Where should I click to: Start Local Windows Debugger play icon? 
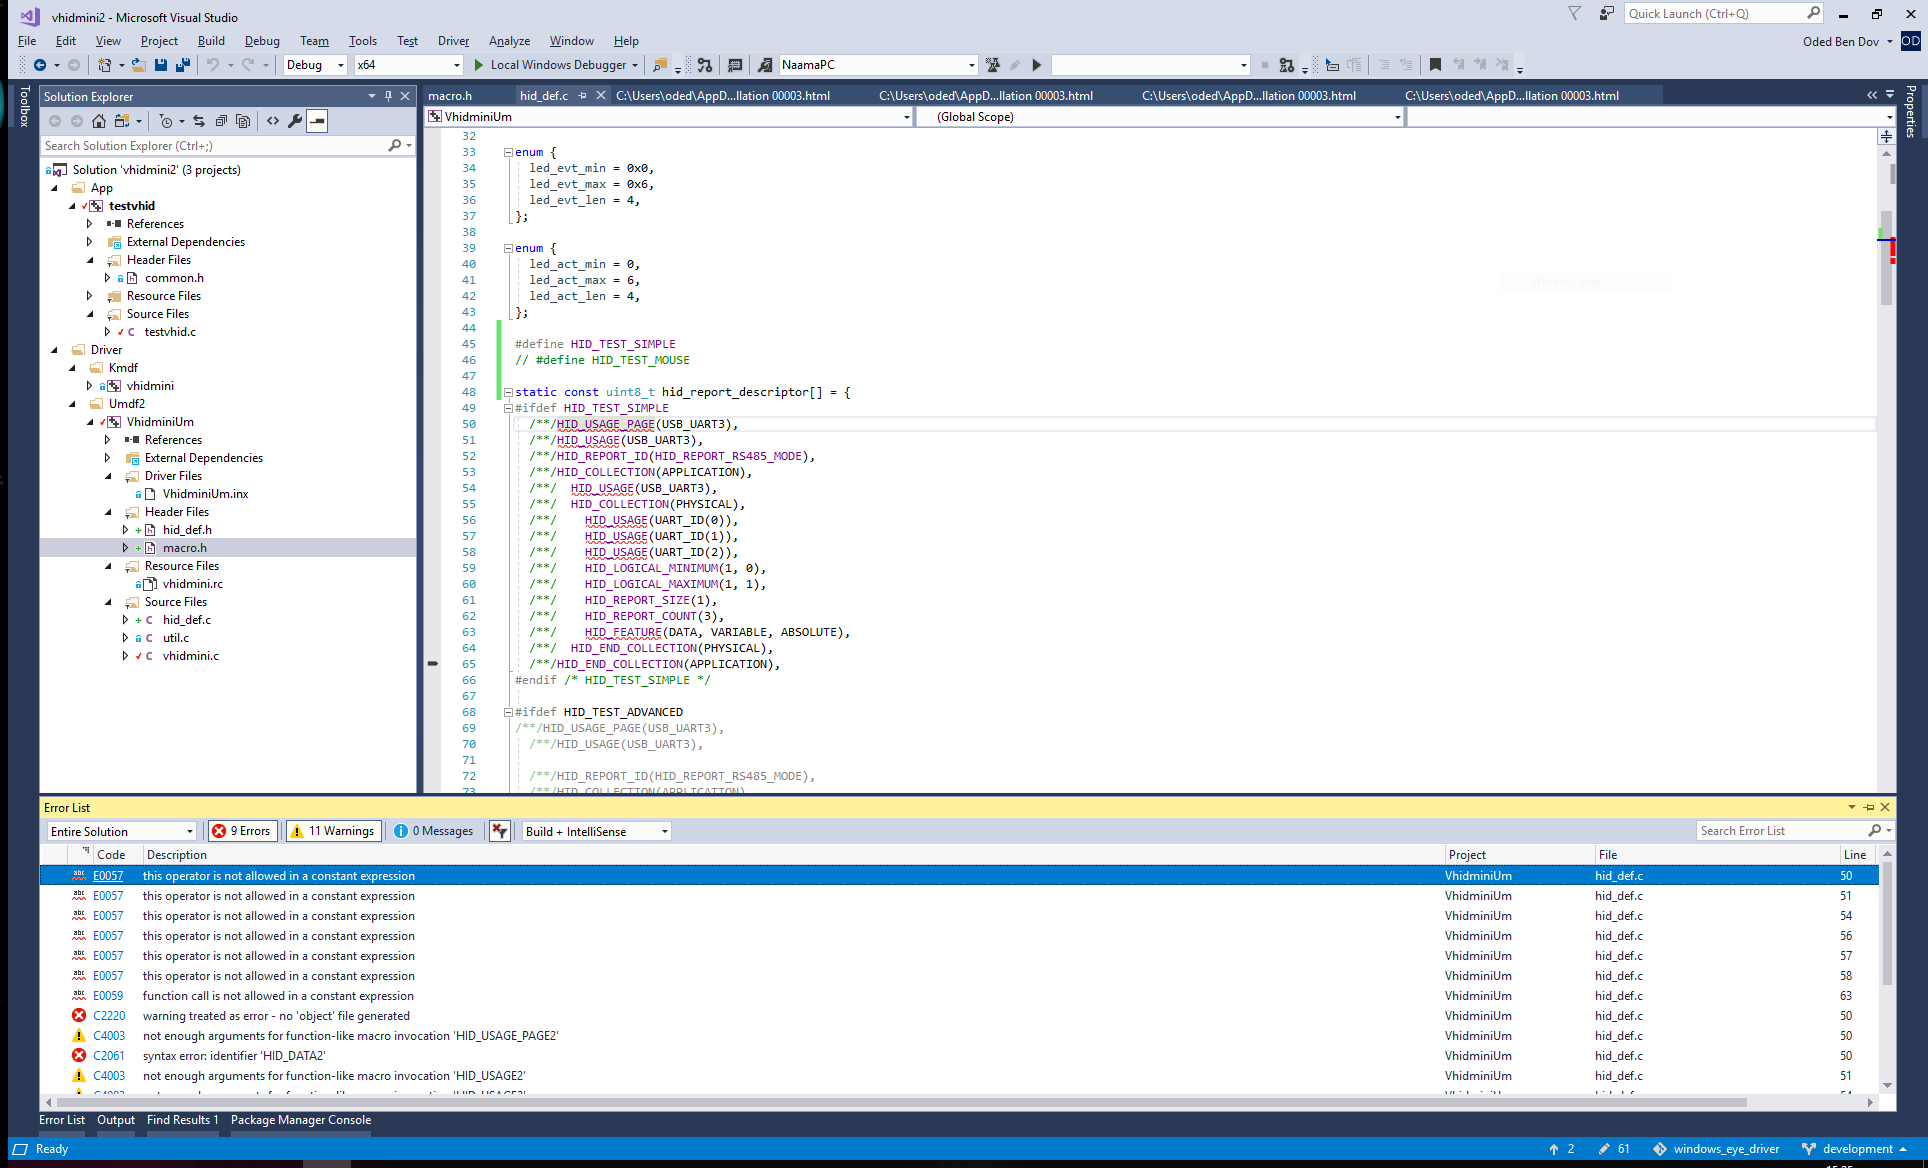(479, 65)
